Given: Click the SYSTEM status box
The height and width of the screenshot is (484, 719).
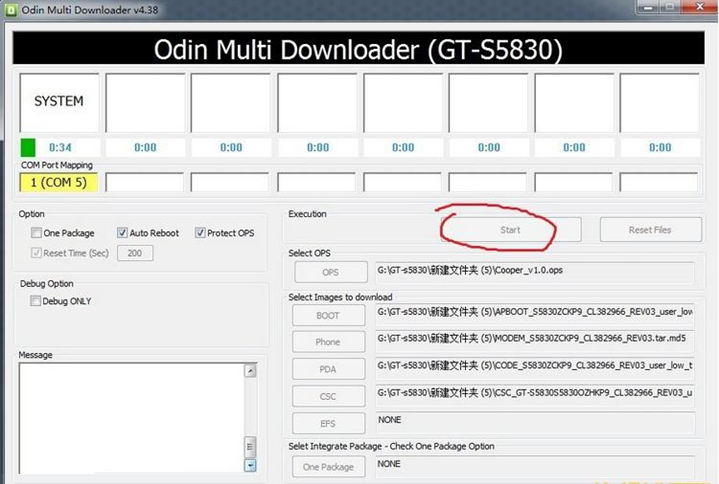Looking at the screenshot, I should point(59,103).
